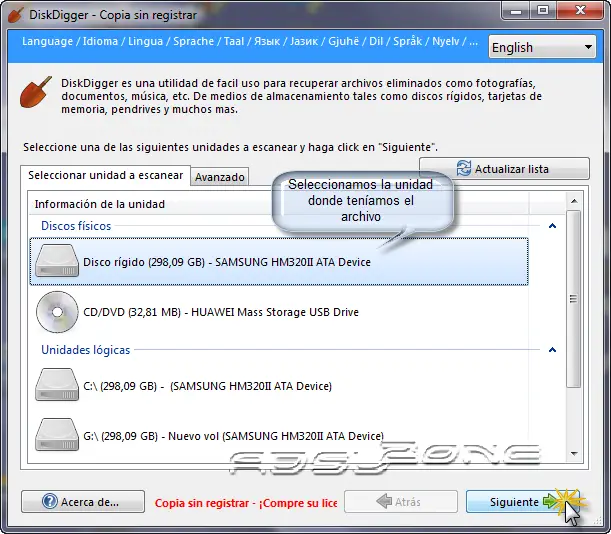Screen dimensions: 611x534
Task: Click the refresh arrows icon on Actualizar lista
Action: (464, 168)
